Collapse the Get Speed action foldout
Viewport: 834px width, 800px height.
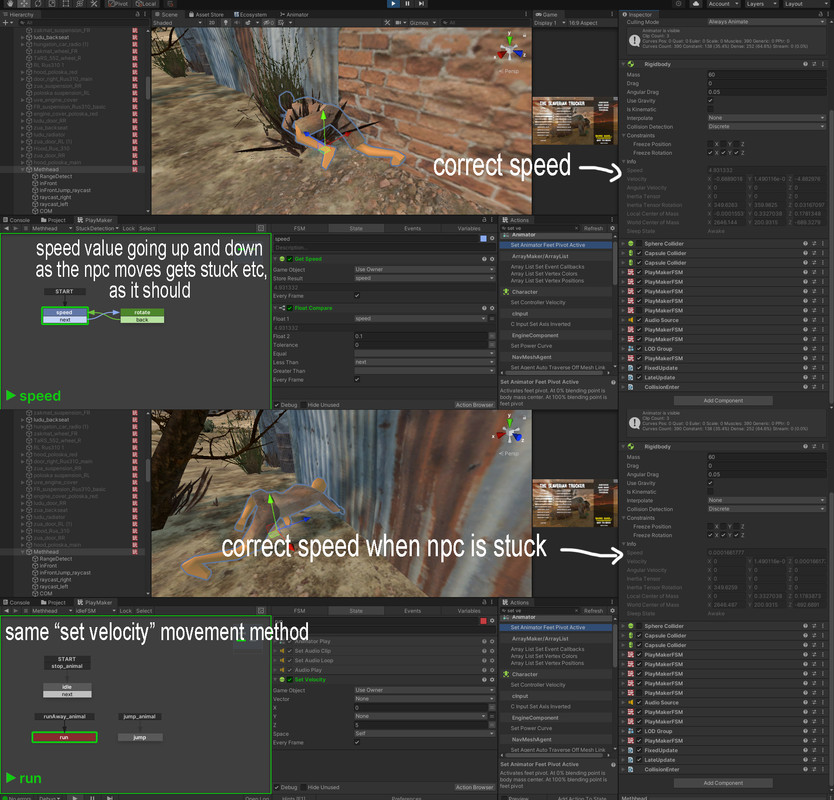click(x=276, y=259)
